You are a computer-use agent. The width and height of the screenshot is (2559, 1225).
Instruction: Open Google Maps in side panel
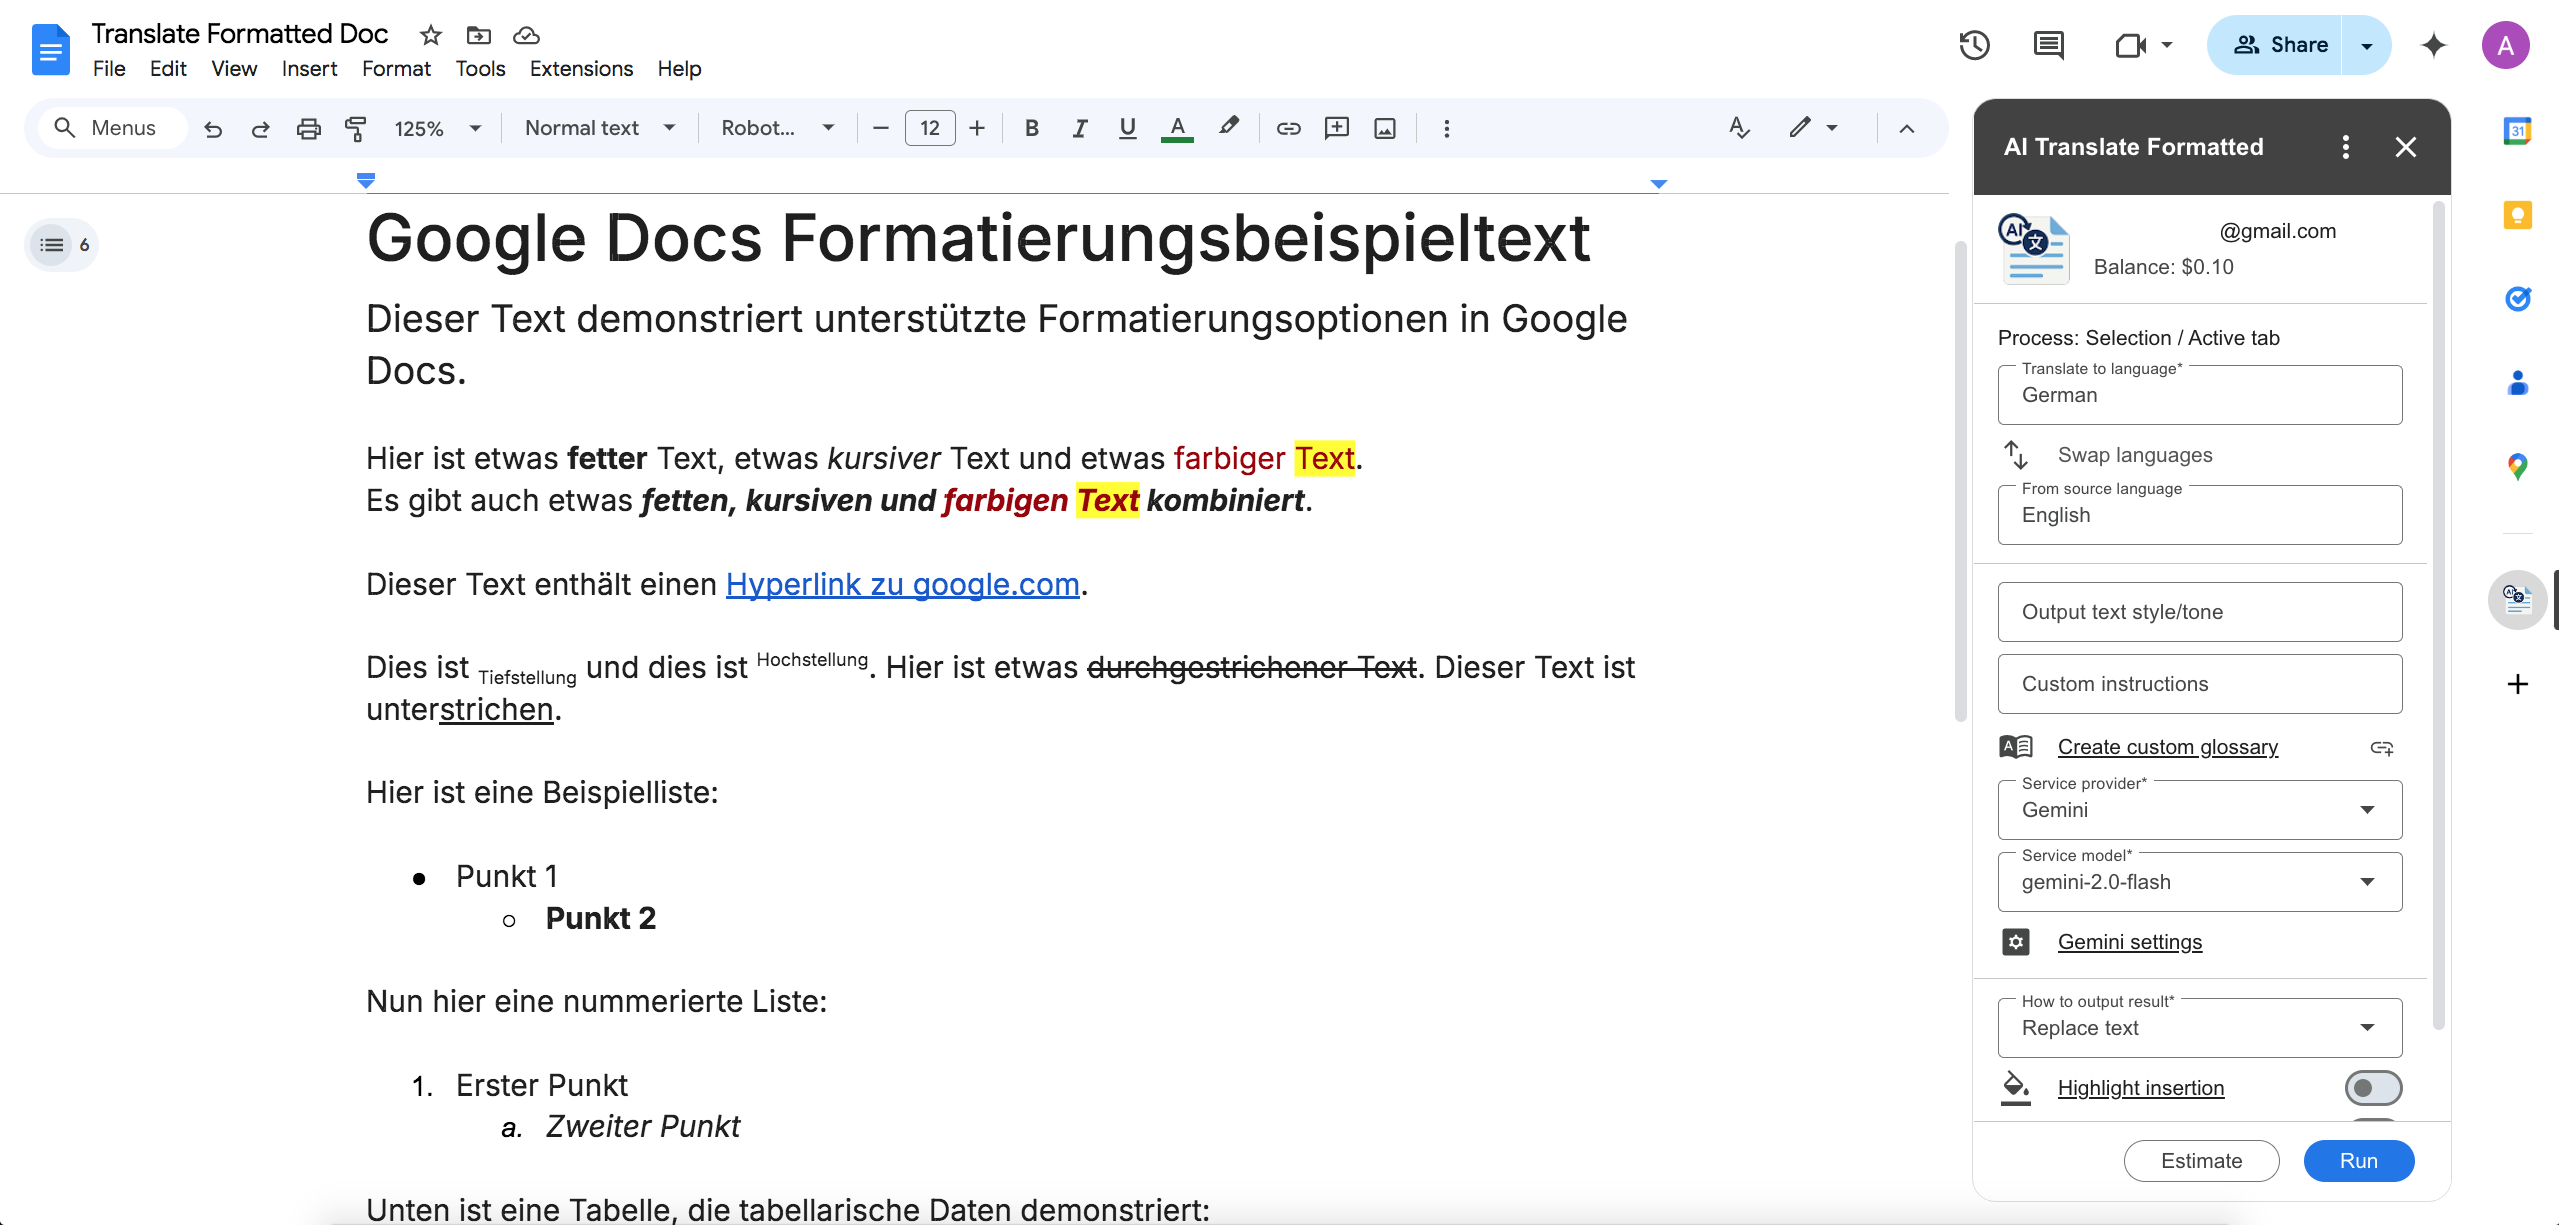click(x=2518, y=467)
